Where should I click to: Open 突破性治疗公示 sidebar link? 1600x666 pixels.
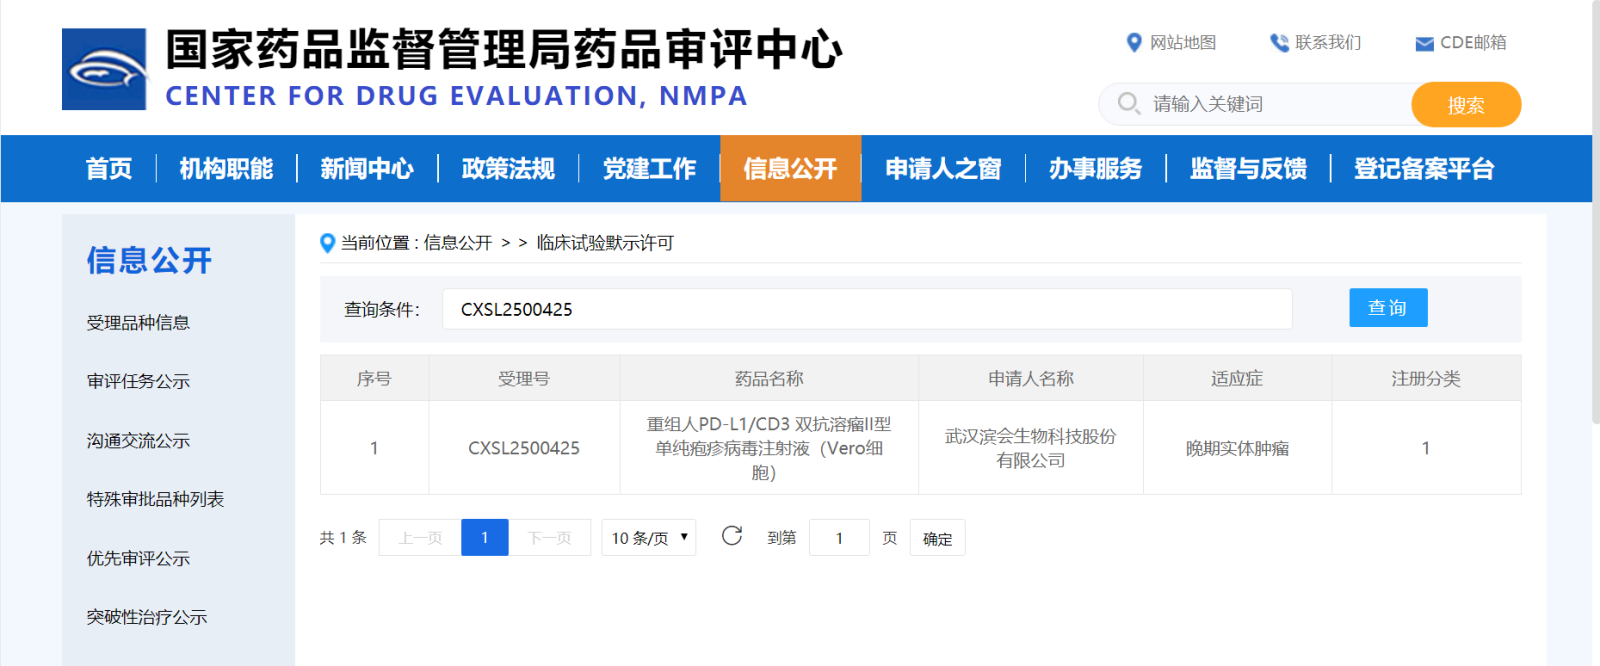tap(147, 617)
